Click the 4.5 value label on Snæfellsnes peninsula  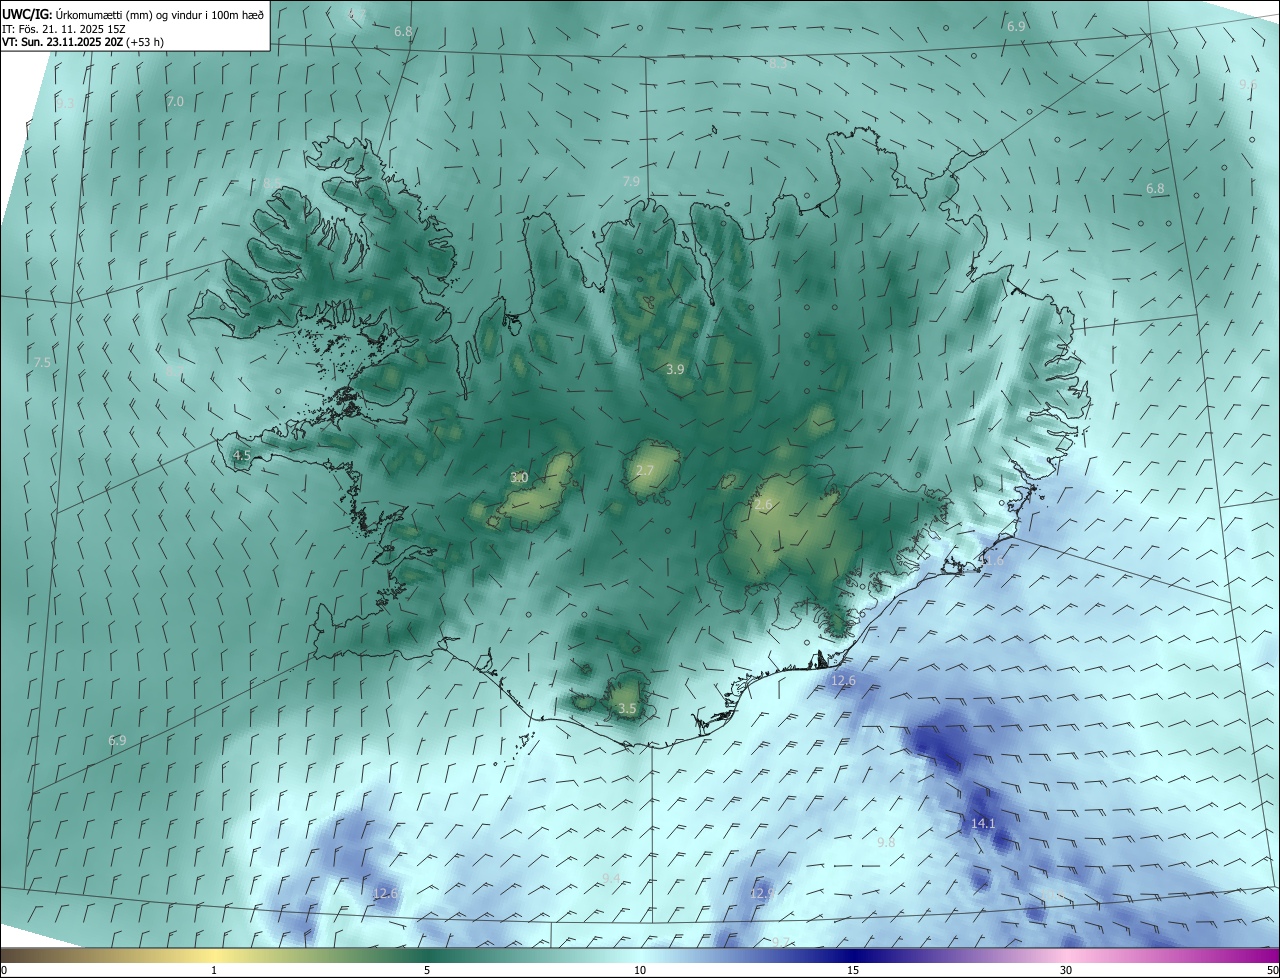(241, 455)
